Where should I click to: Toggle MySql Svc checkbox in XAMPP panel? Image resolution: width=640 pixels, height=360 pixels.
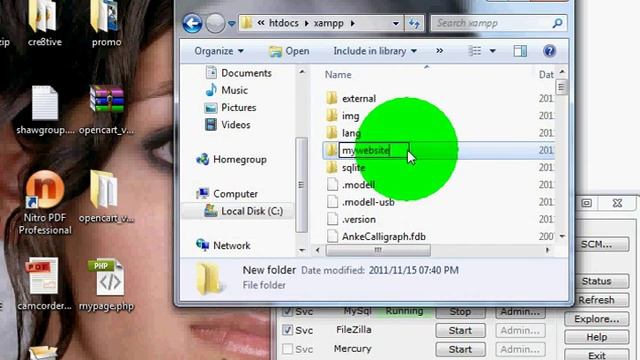(287, 311)
